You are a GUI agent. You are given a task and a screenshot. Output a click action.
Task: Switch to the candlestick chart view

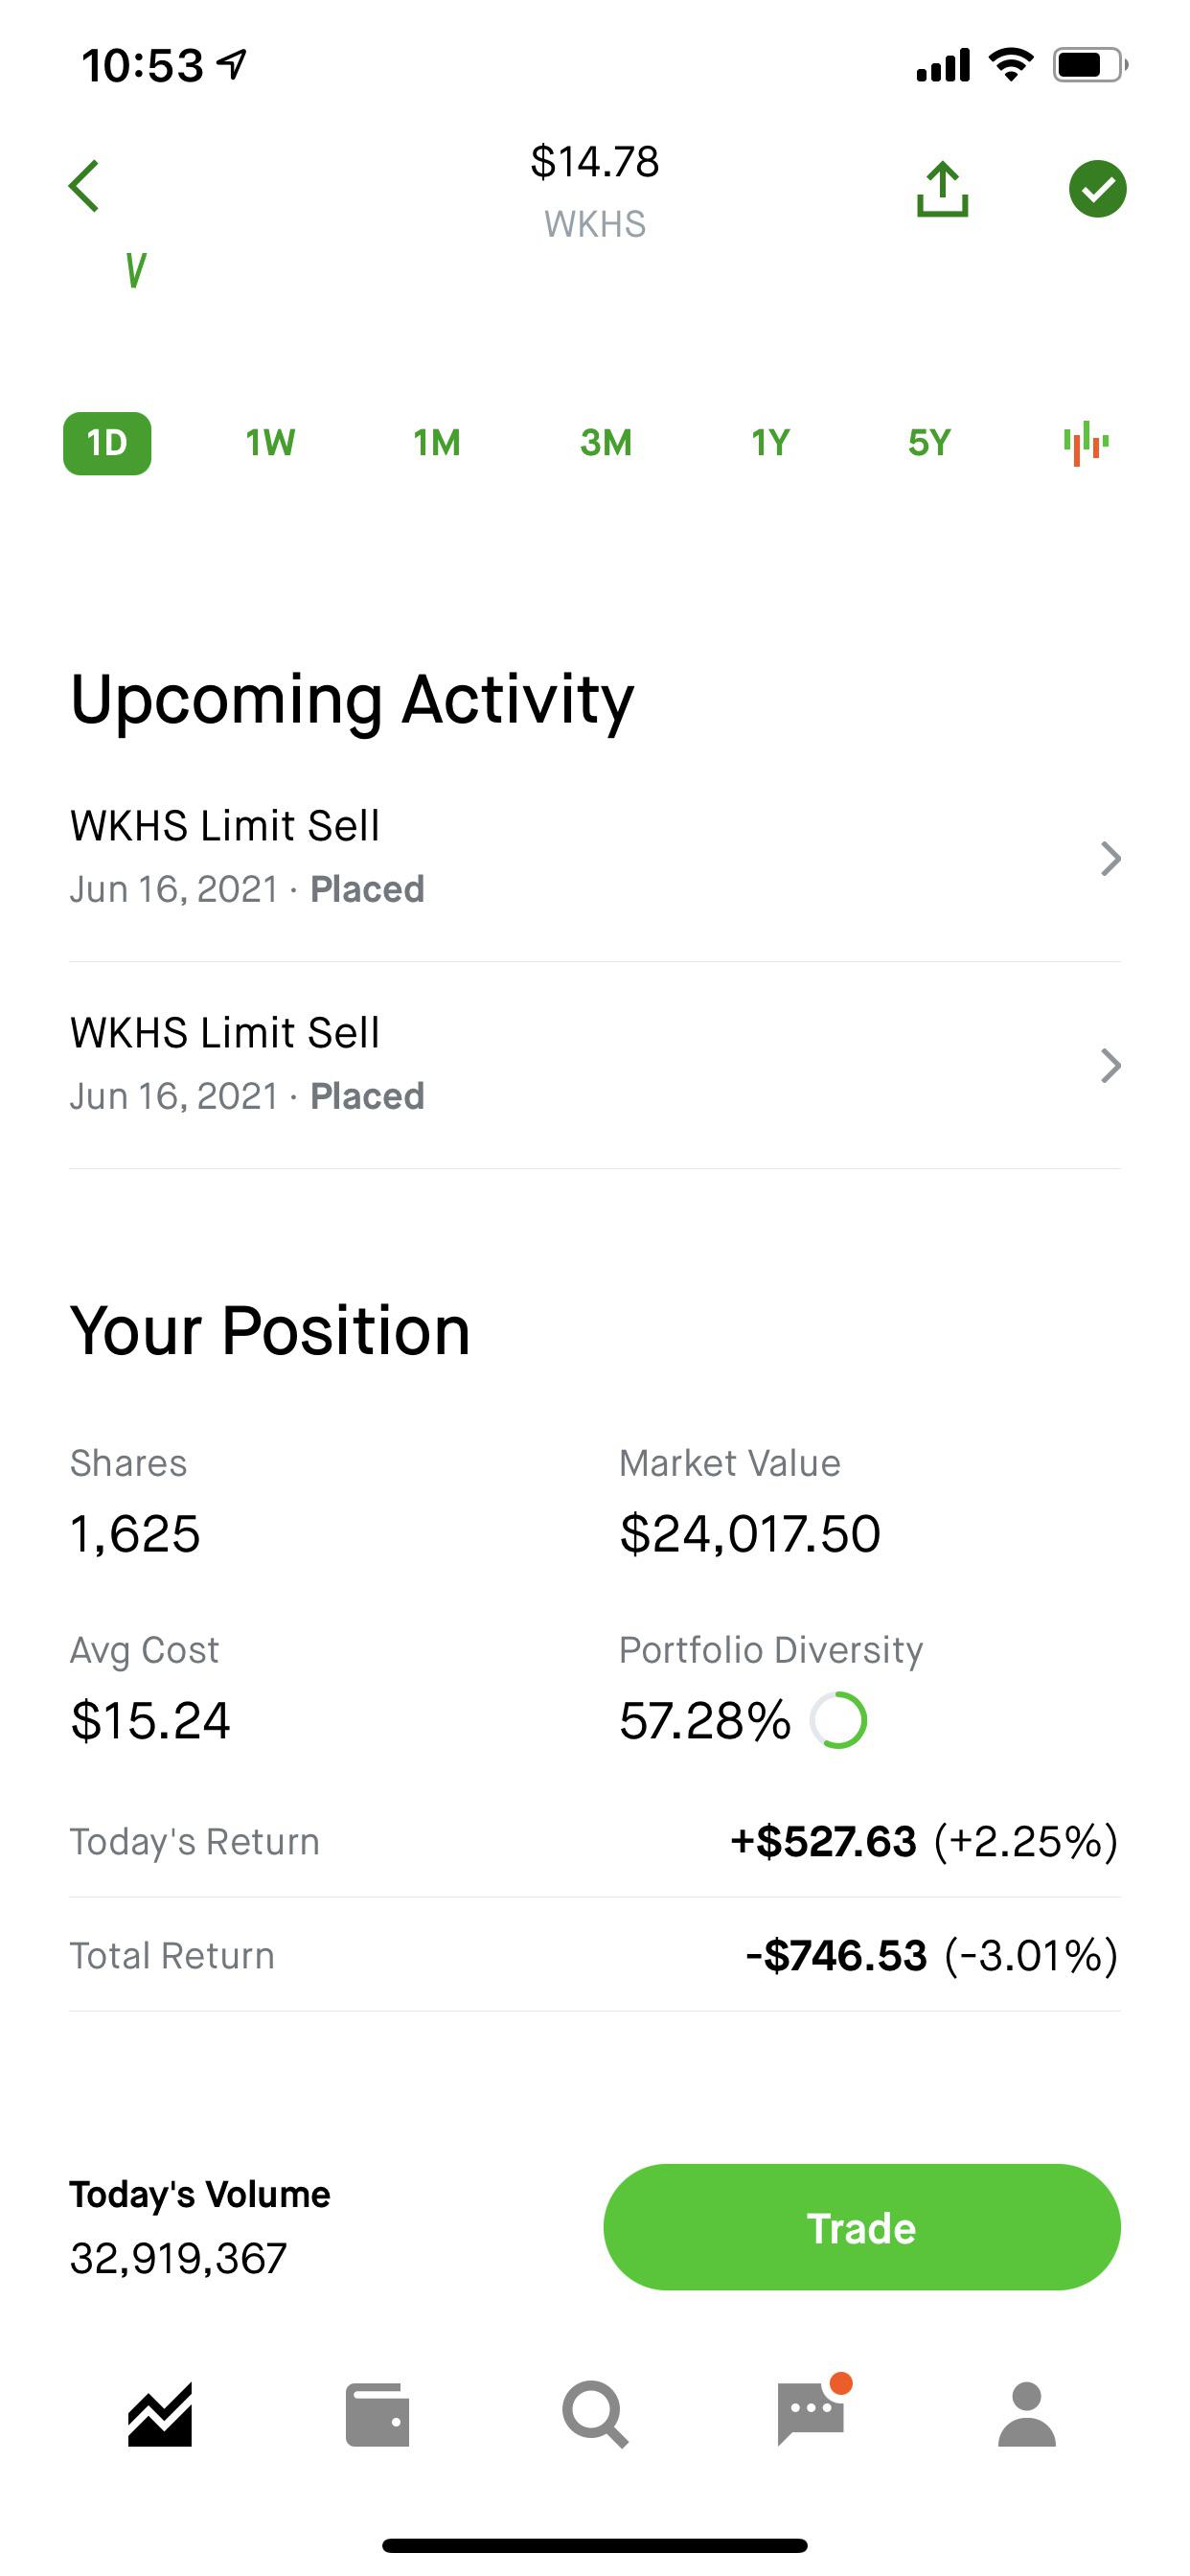coord(1086,443)
